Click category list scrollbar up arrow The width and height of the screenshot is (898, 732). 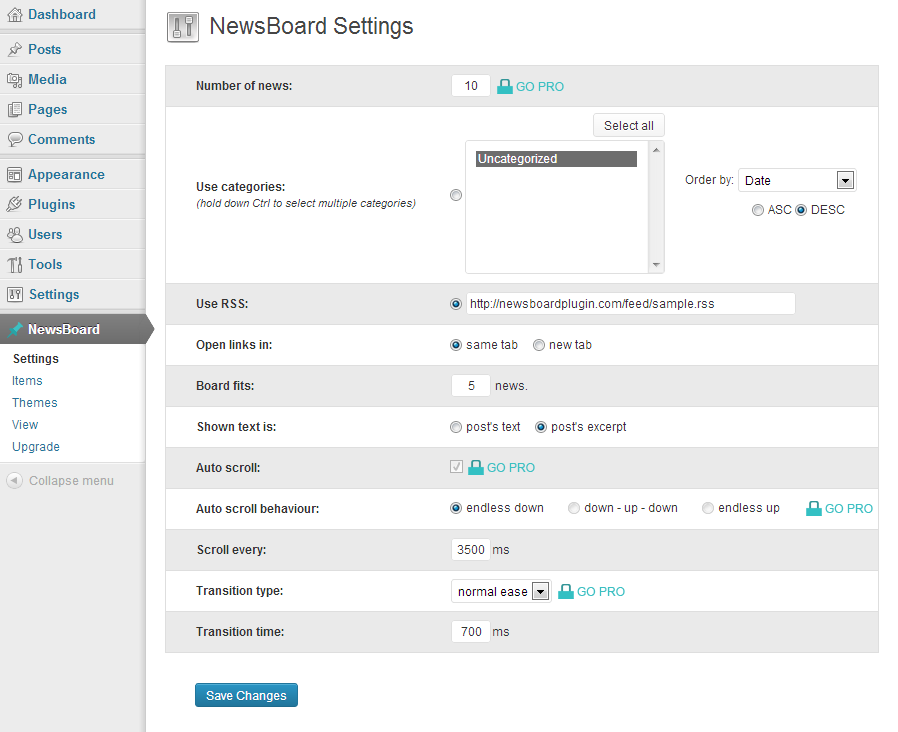(656, 149)
